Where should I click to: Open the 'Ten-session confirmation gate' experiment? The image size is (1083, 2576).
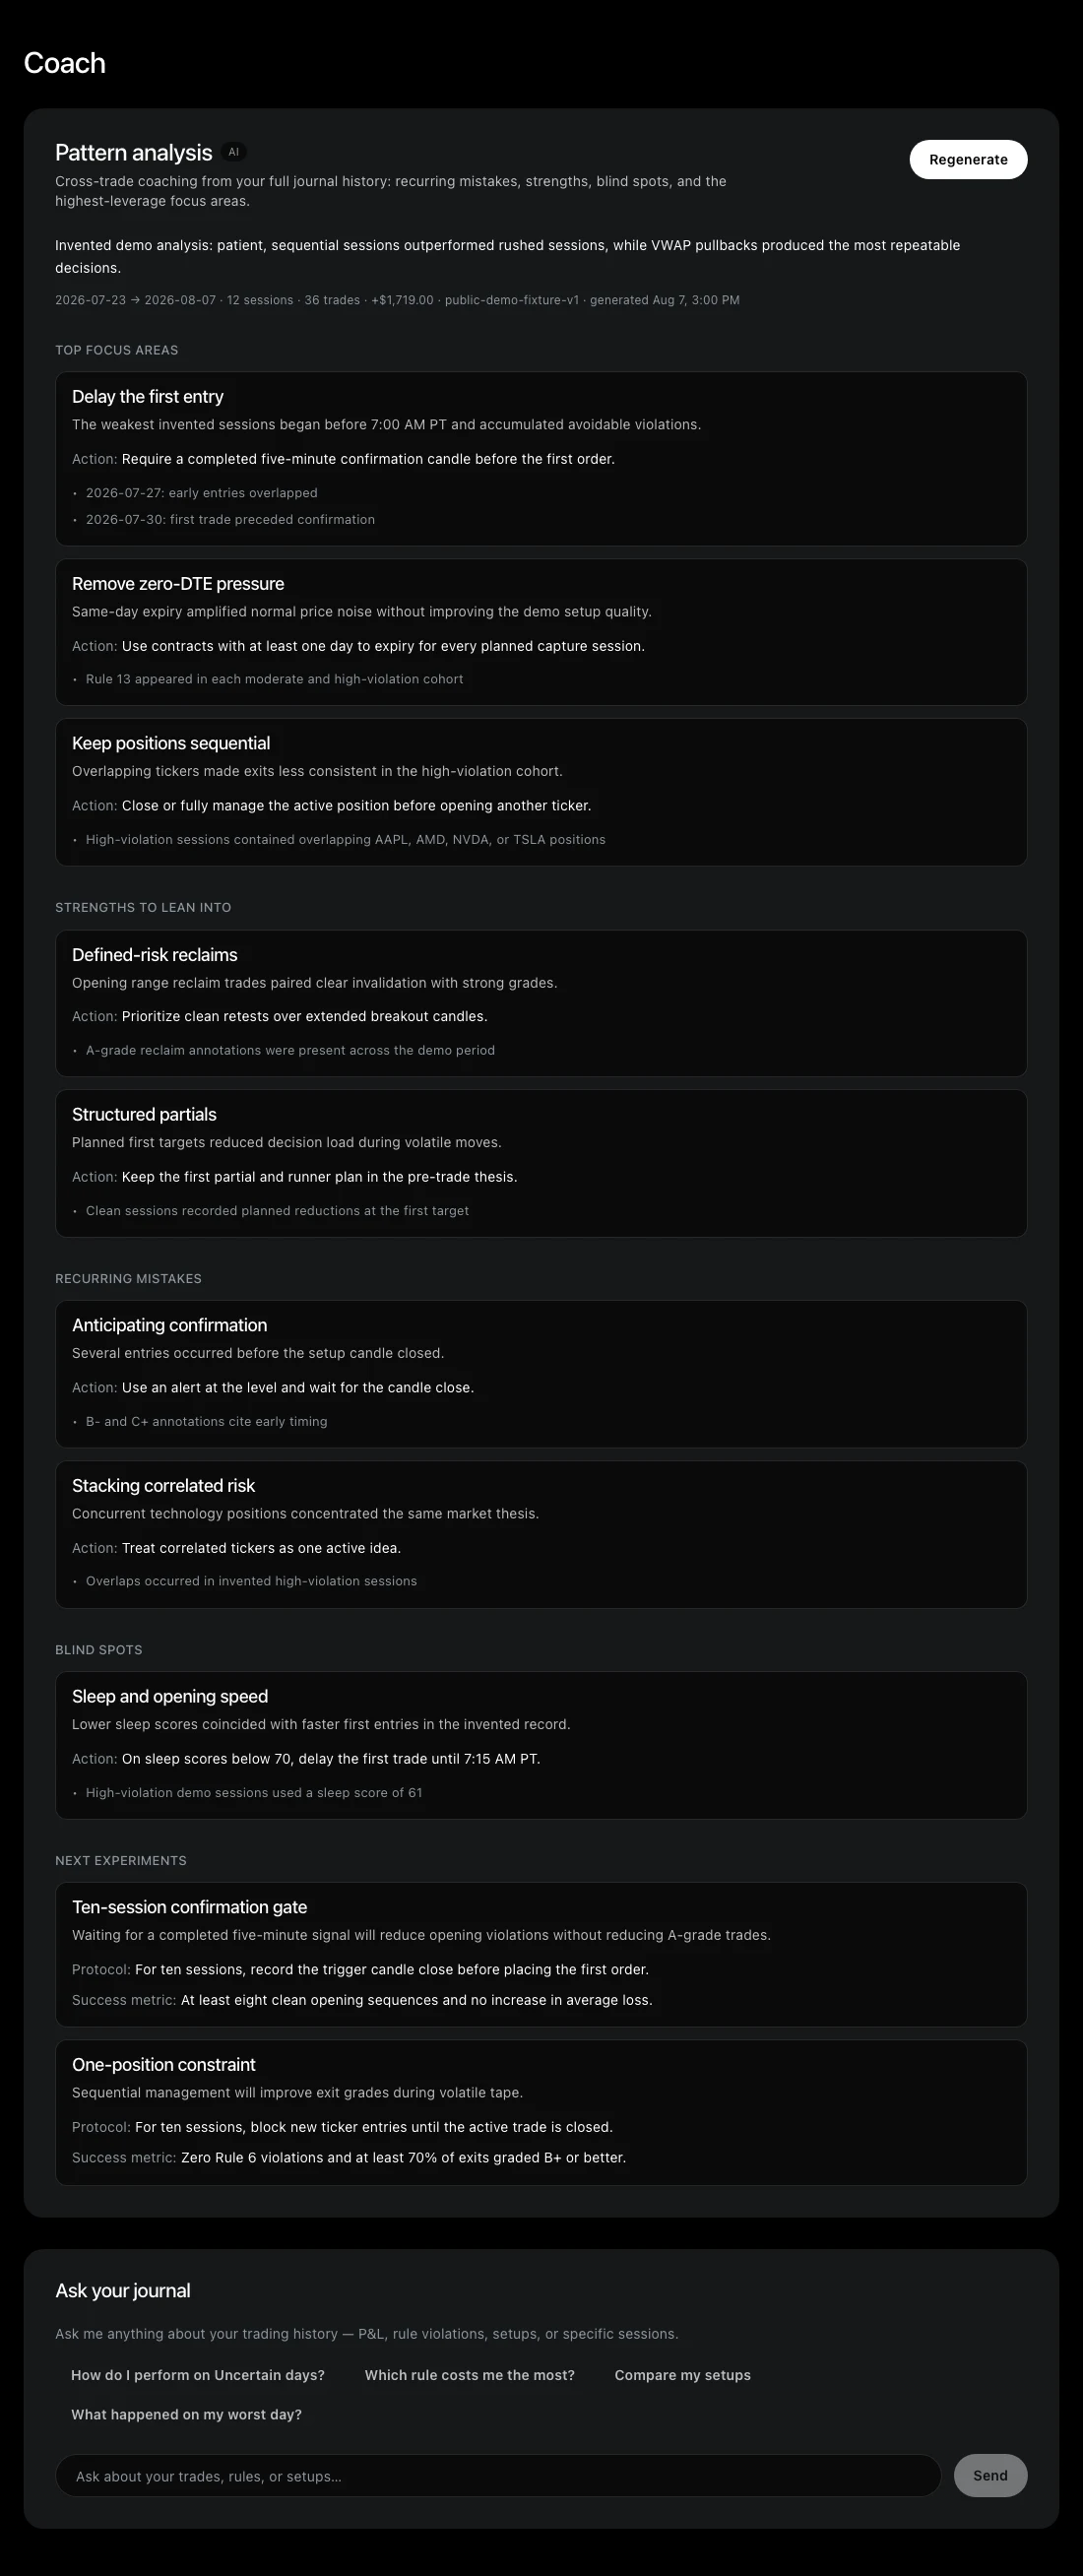(x=541, y=1955)
